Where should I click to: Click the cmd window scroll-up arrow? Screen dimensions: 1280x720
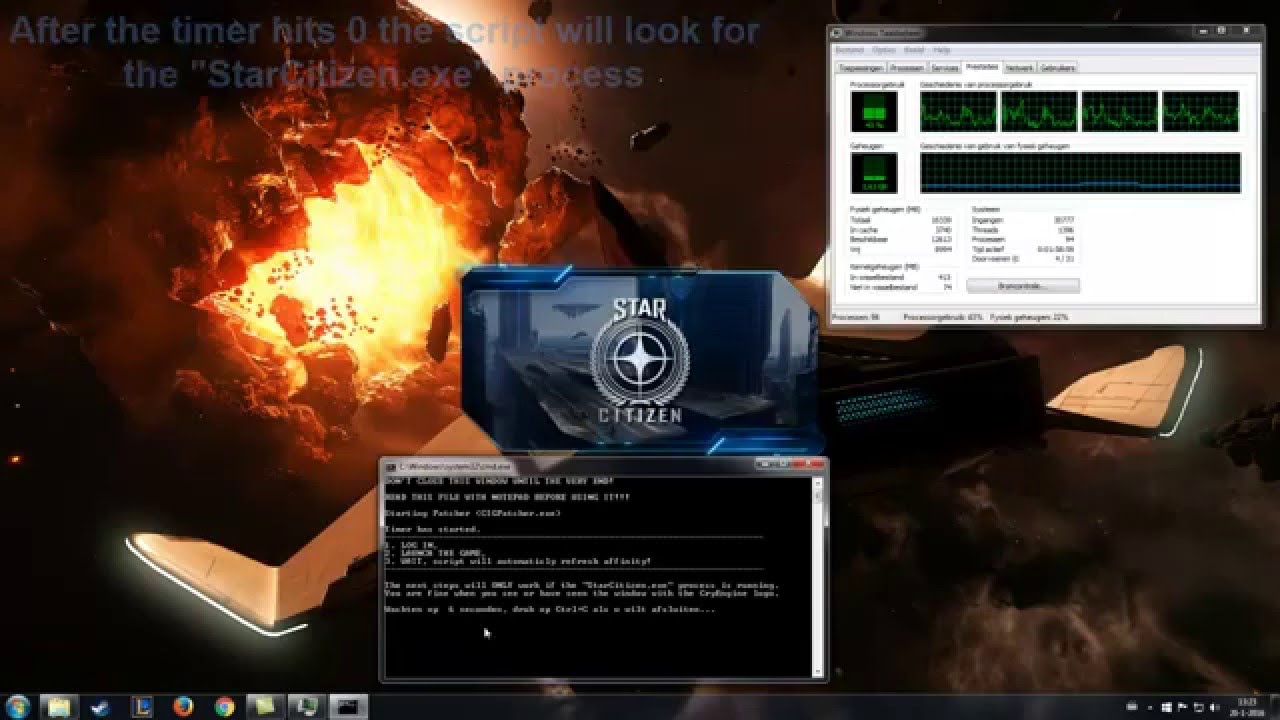pyautogui.click(x=819, y=482)
